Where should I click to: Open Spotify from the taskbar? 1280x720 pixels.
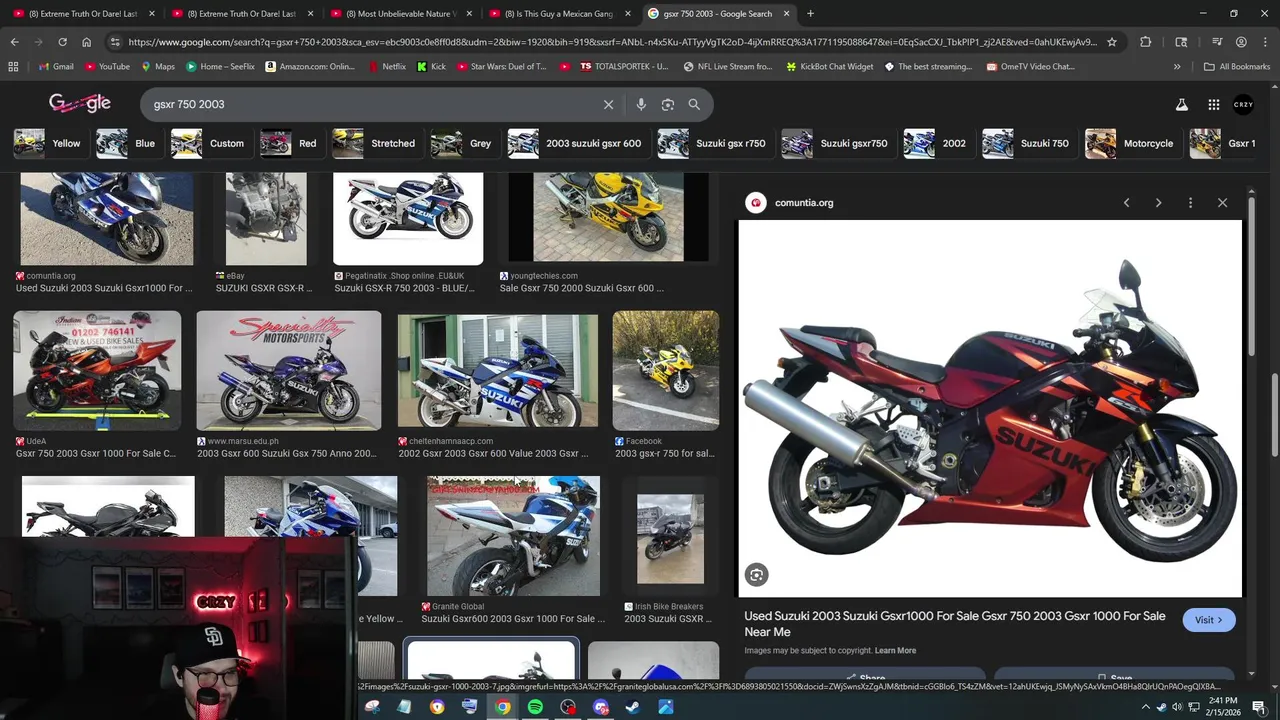pos(535,707)
